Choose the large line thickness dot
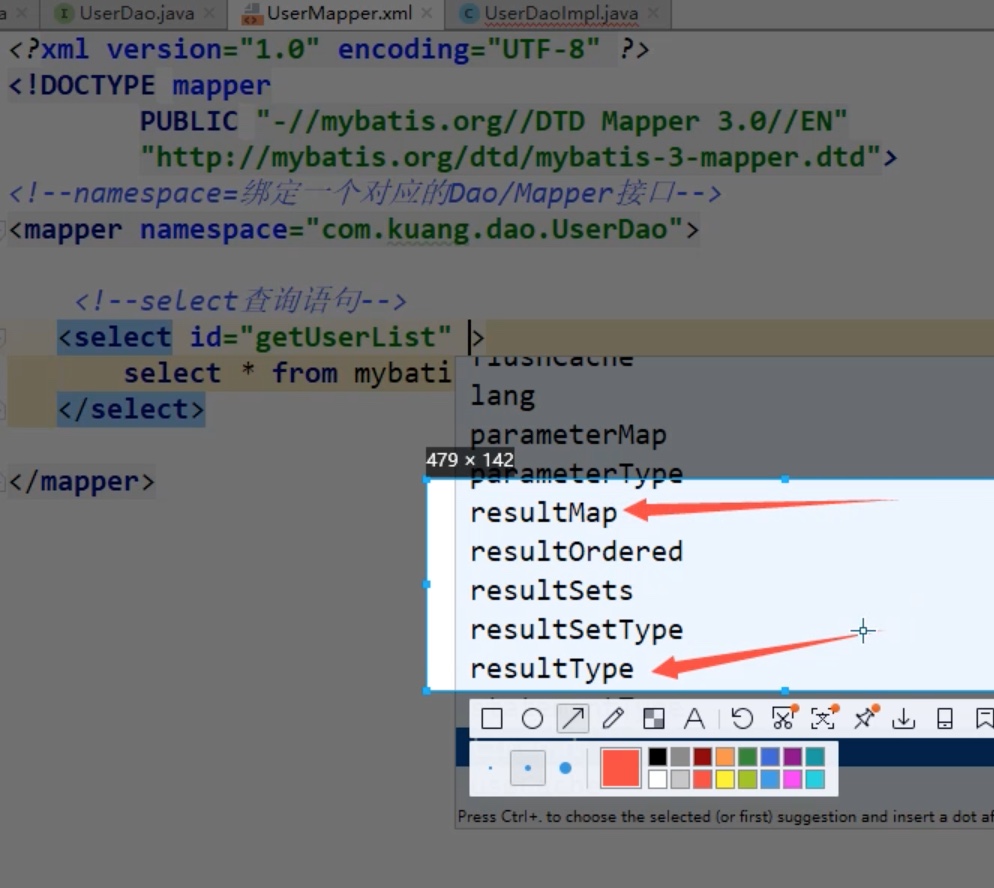Viewport: 994px width, 888px height. [x=565, y=768]
